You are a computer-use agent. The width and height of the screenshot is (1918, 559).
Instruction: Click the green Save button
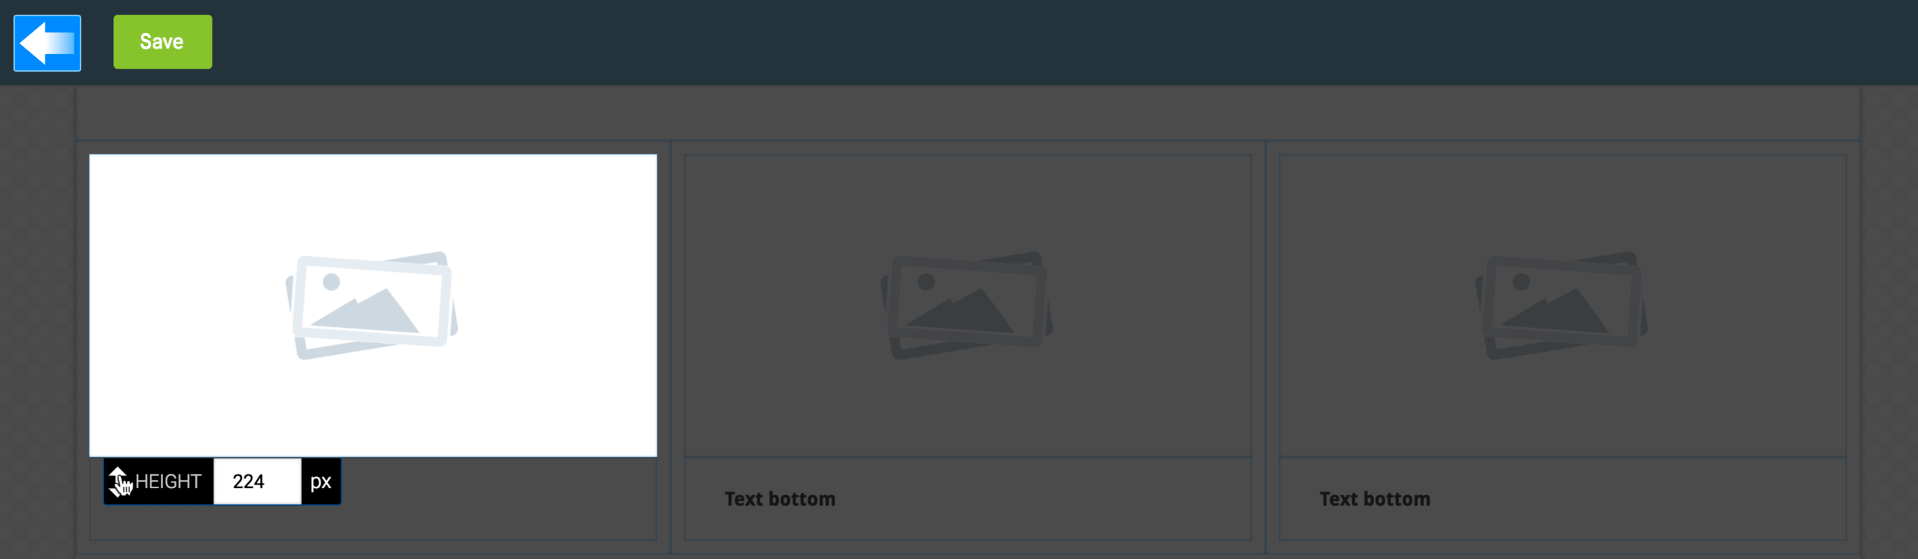point(162,42)
